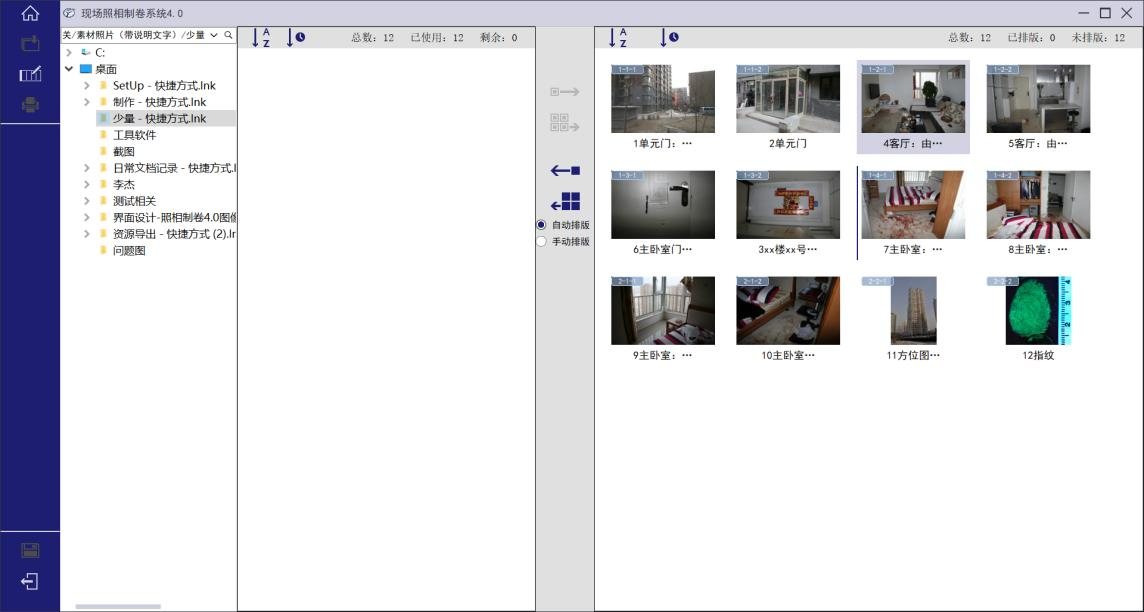1144x612 pixels.
Task: Select the 测试相关 folder label
Action: pyautogui.click(x=134, y=201)
